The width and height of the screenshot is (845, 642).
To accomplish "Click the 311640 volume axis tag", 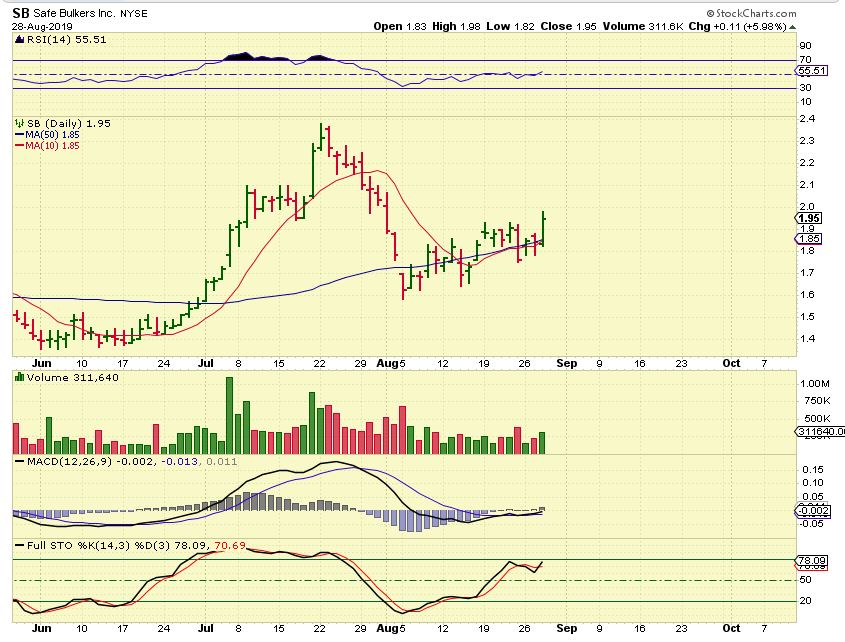I will pyautogui.click(x=820, y=431).
